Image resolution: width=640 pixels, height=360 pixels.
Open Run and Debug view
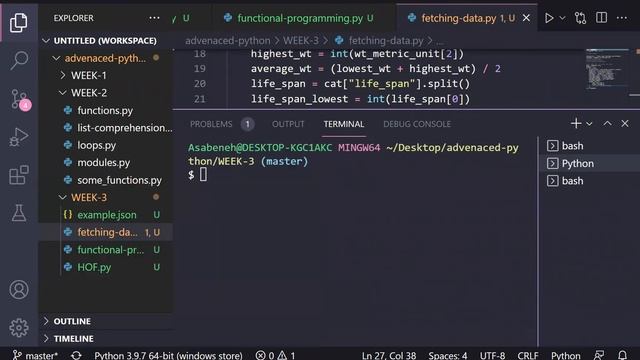pos(19,137)
